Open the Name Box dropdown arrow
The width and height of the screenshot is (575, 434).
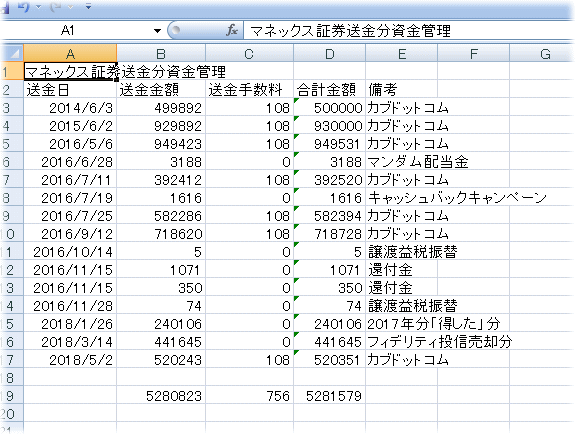pos(157,31)
